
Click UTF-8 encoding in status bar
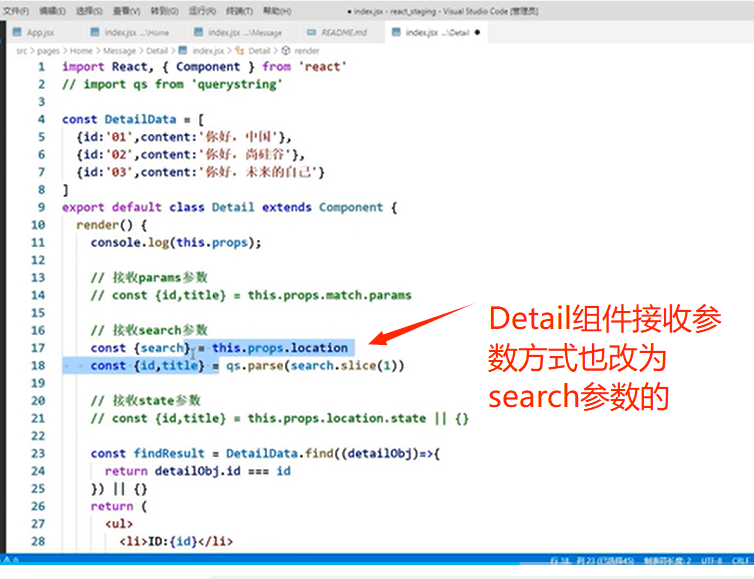click(711, 560)
